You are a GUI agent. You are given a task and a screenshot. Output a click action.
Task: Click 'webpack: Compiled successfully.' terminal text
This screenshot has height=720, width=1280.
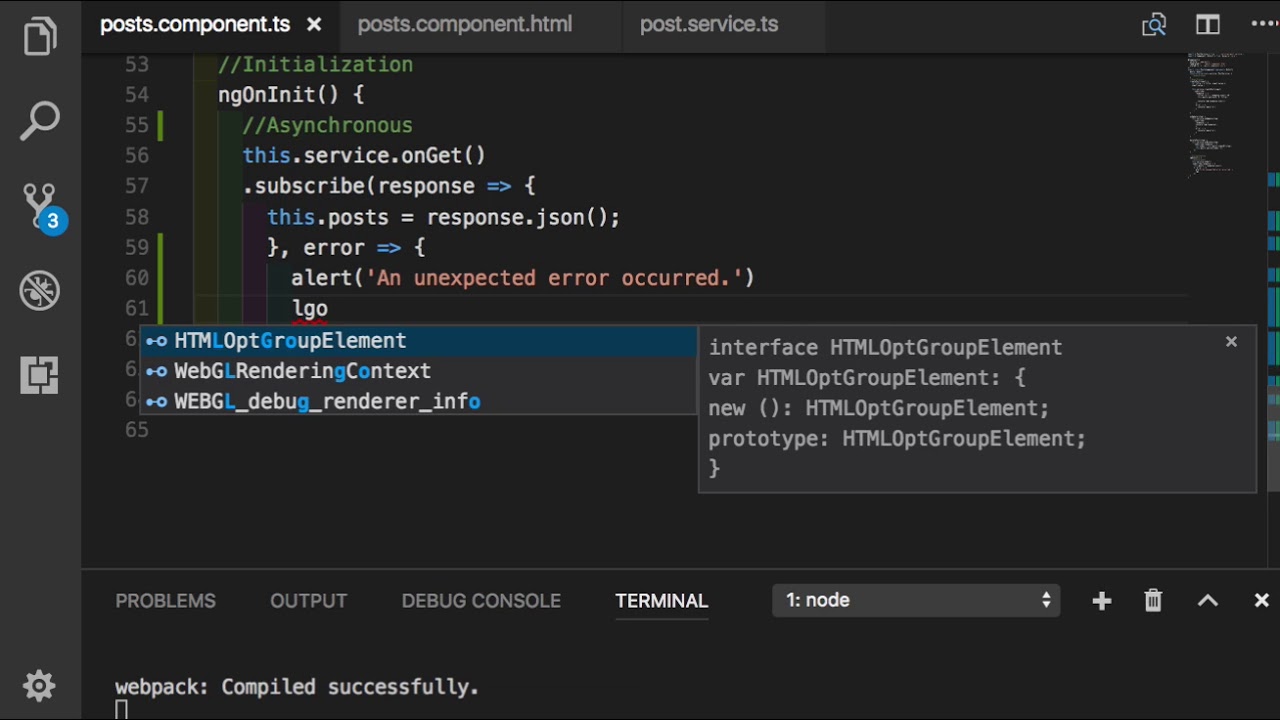297,687
